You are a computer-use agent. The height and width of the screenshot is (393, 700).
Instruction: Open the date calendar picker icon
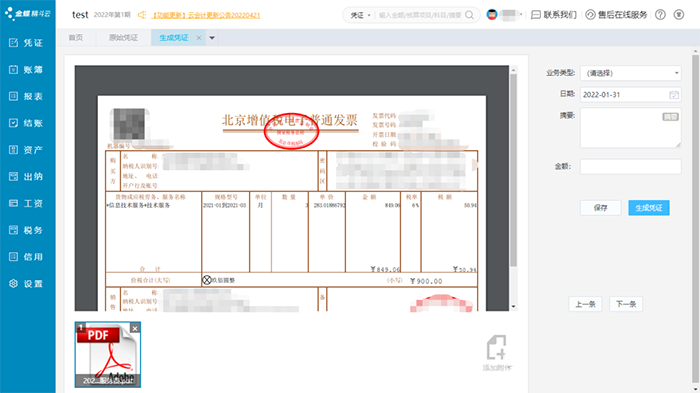click(x=674, y=95)
